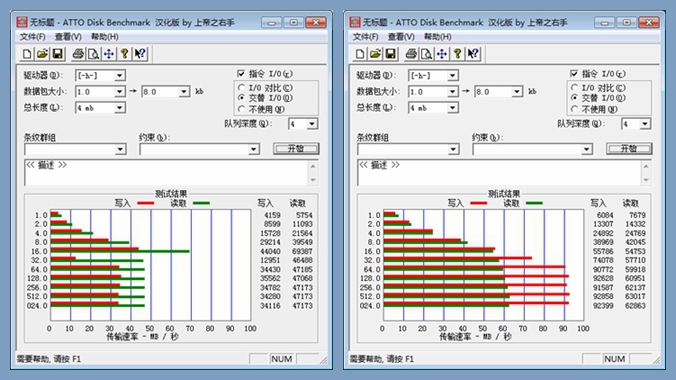Click the Print Preview icon in right window

click(426, 54)
